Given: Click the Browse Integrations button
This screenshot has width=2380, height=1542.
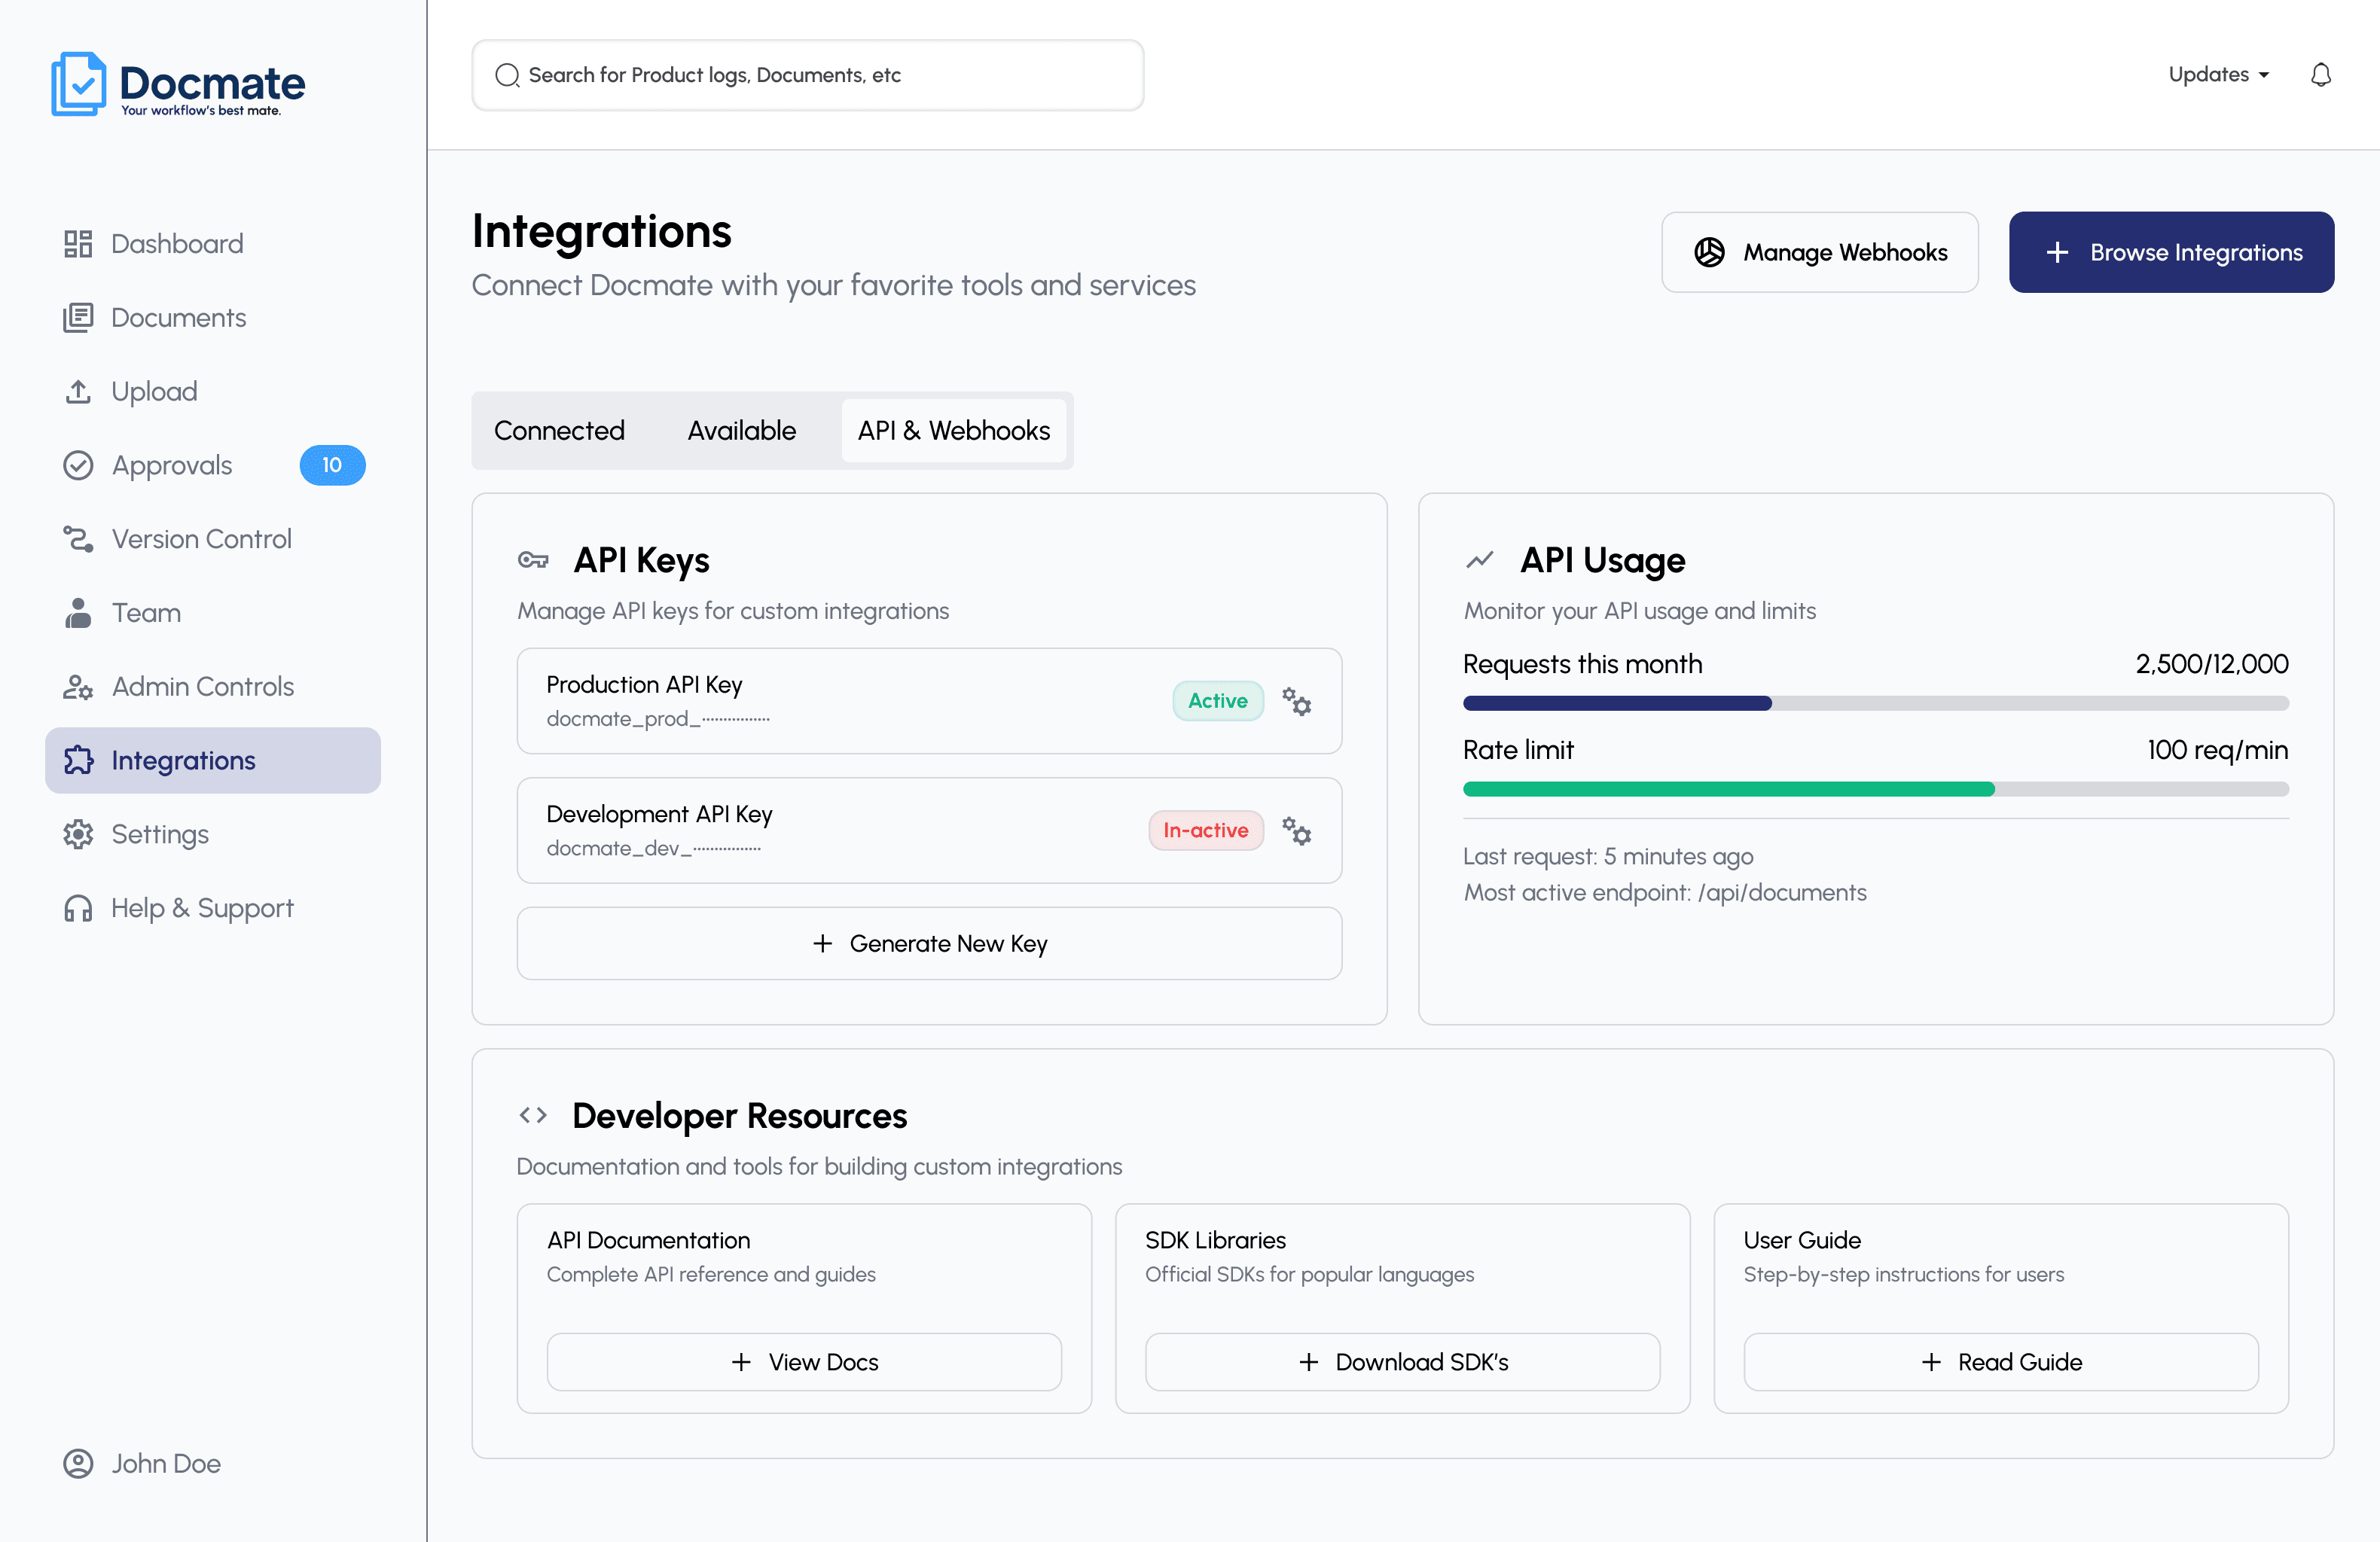Looking at the screenshot, I should (2171, 252).
